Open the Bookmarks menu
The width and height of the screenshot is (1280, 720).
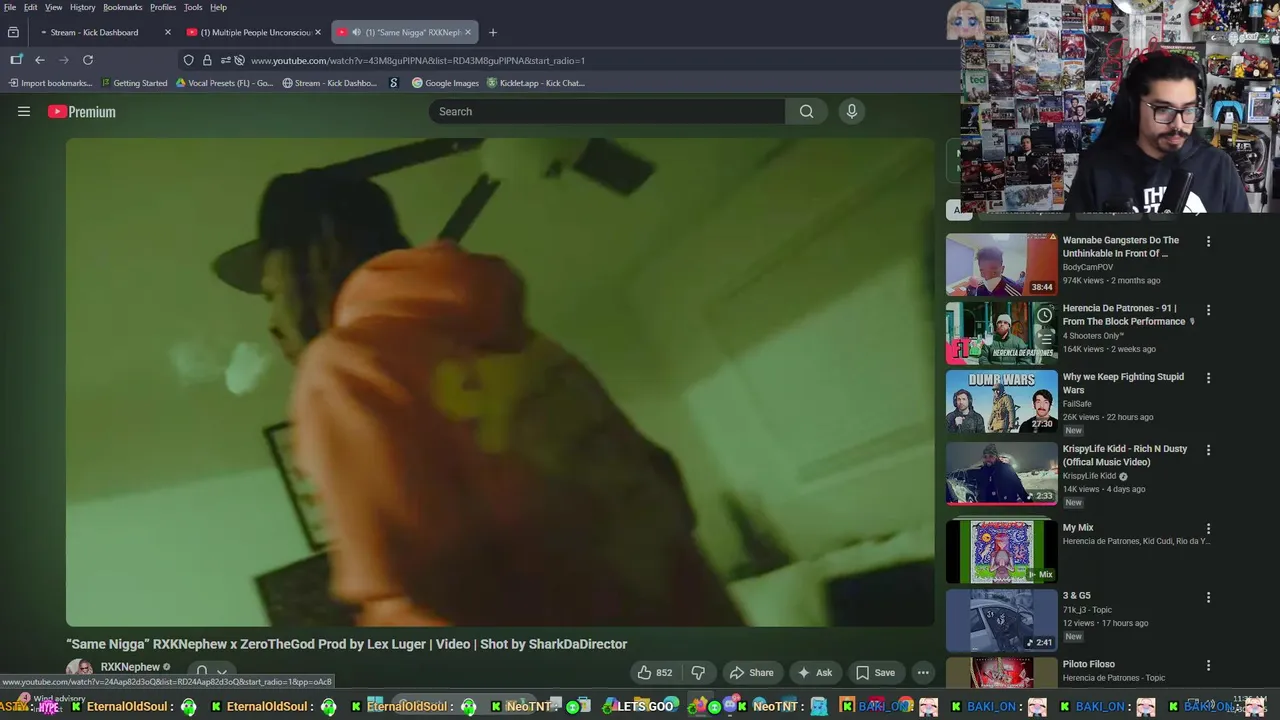tap(123, 7)
